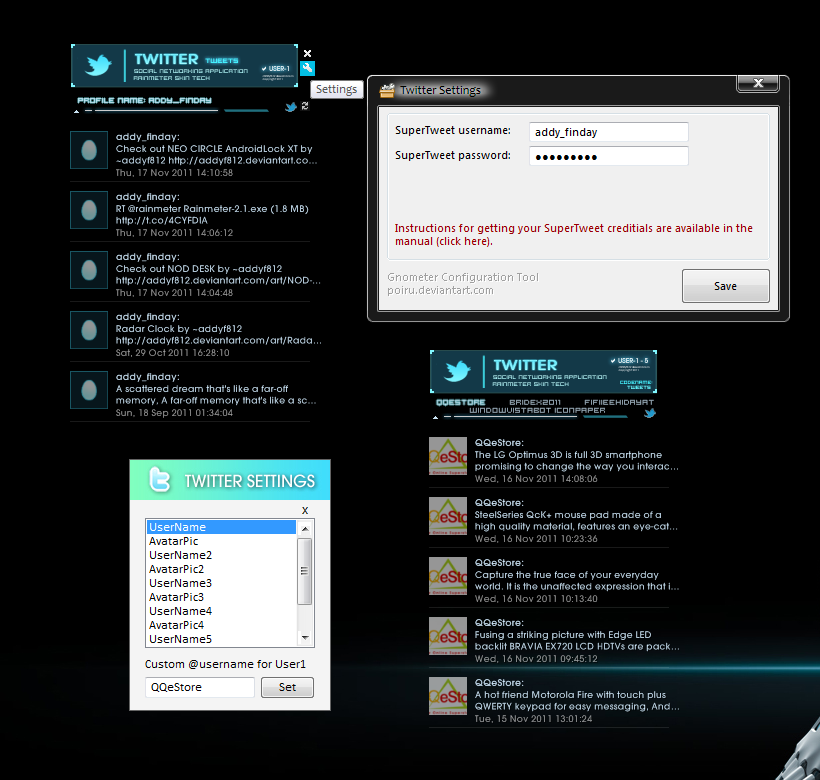This screenshot has height=780, width=820.
Task: Open the Check out NOD DESK tweet
Action: pyautogui.click(x=218, y=275)
